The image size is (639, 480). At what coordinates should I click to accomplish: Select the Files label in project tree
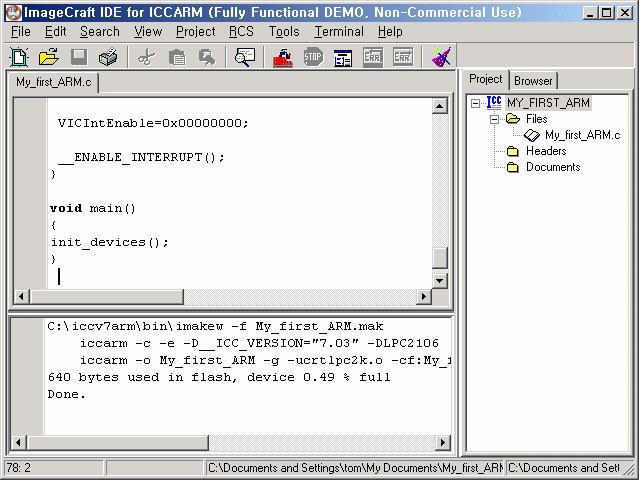point(536,119)
